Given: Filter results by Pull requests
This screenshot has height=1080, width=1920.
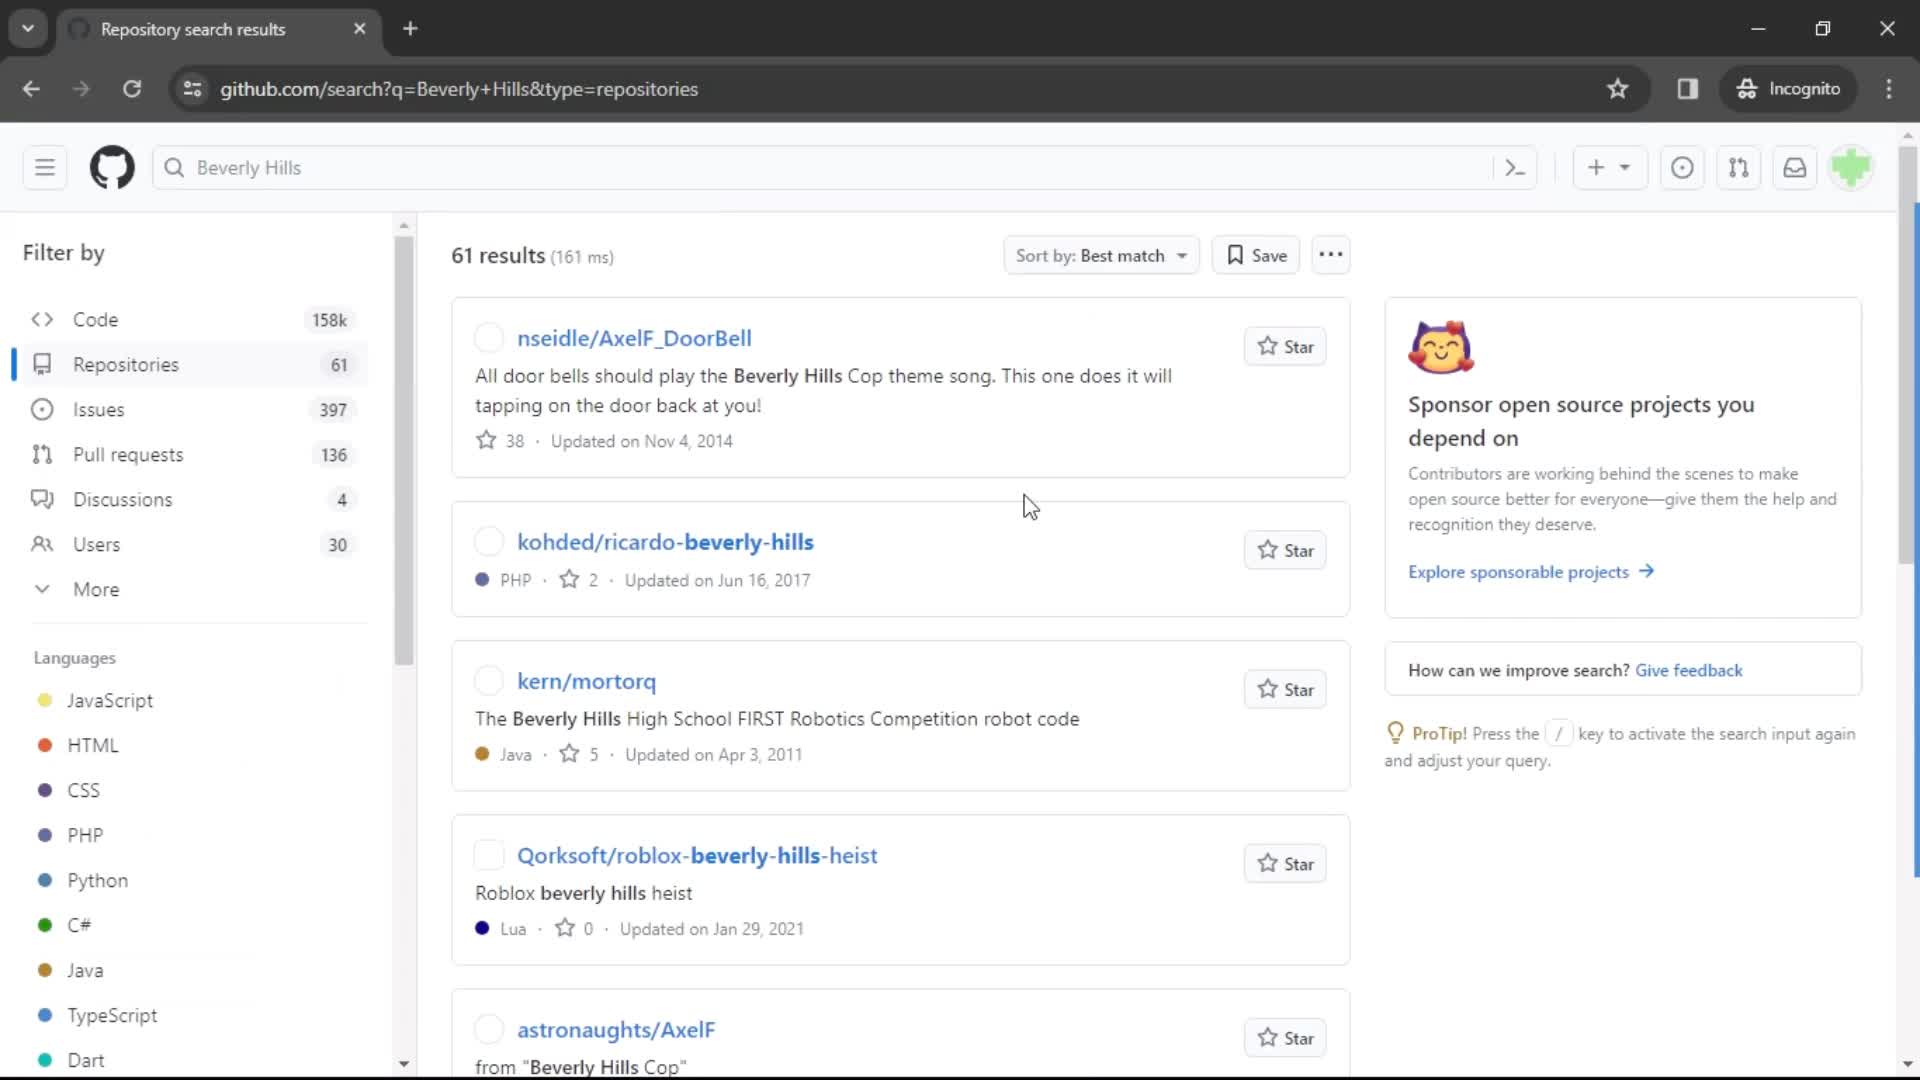Looking at the screenshot, I should click(190, 455).
